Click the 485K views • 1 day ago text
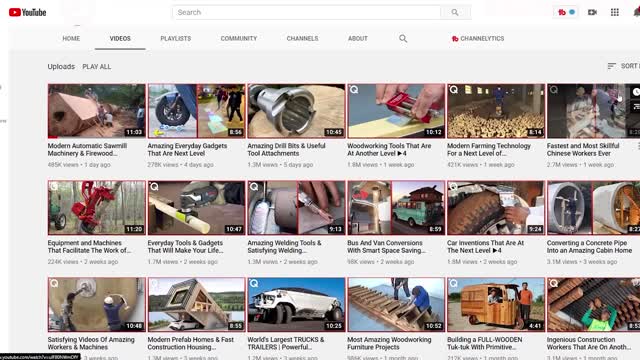Image resolution: width=640 pixels, height=360 pixels. 79,165
